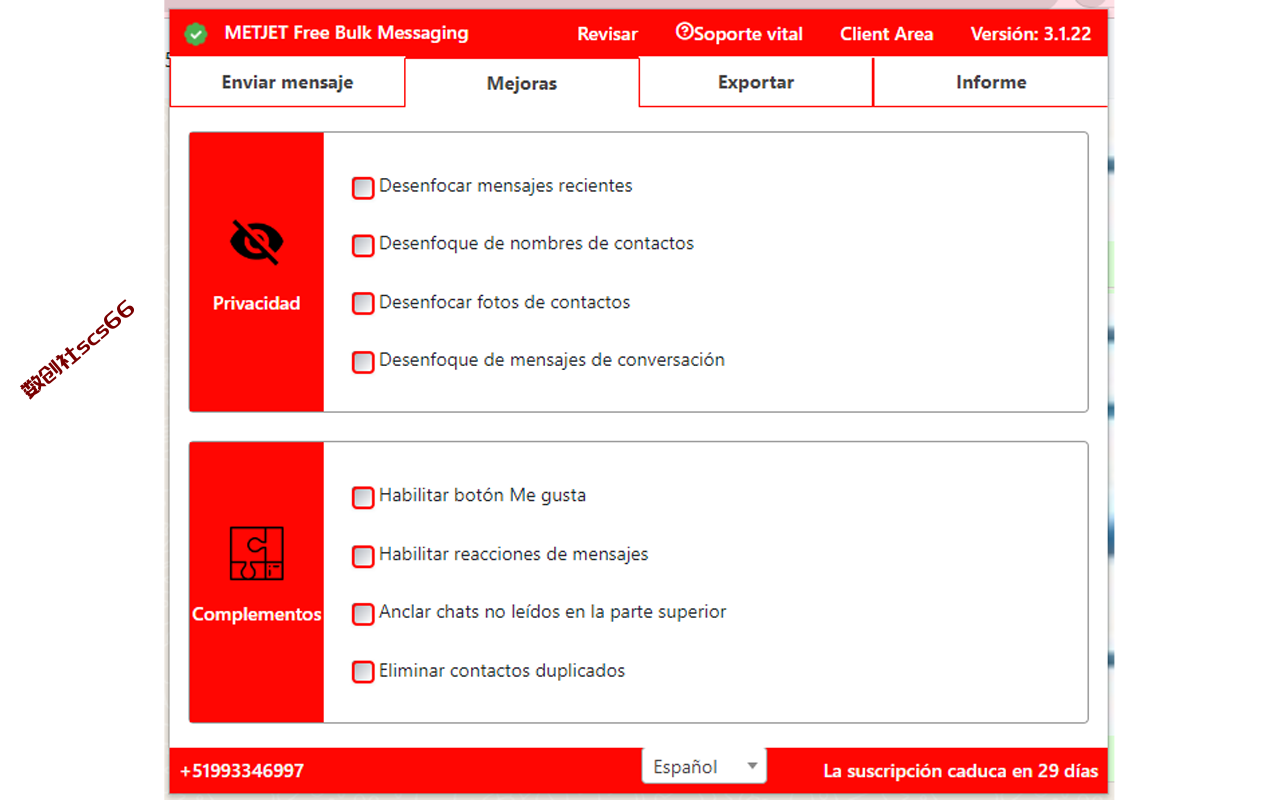Click the subscription expires in 29 días notice
This screenshot has height=800, width=1280.
pyautogui.click(x=961, y=771)
